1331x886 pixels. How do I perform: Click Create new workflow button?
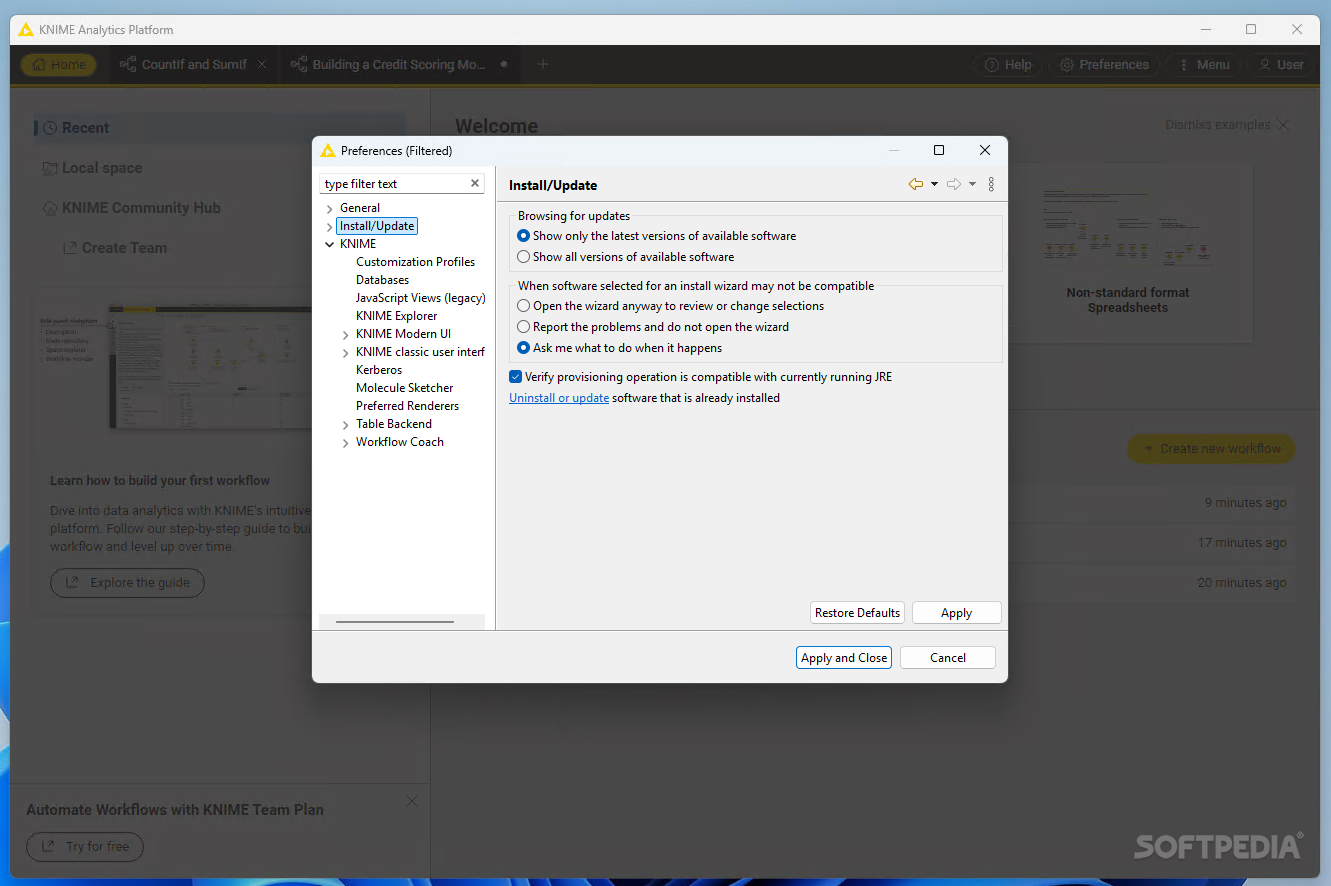1211,449
